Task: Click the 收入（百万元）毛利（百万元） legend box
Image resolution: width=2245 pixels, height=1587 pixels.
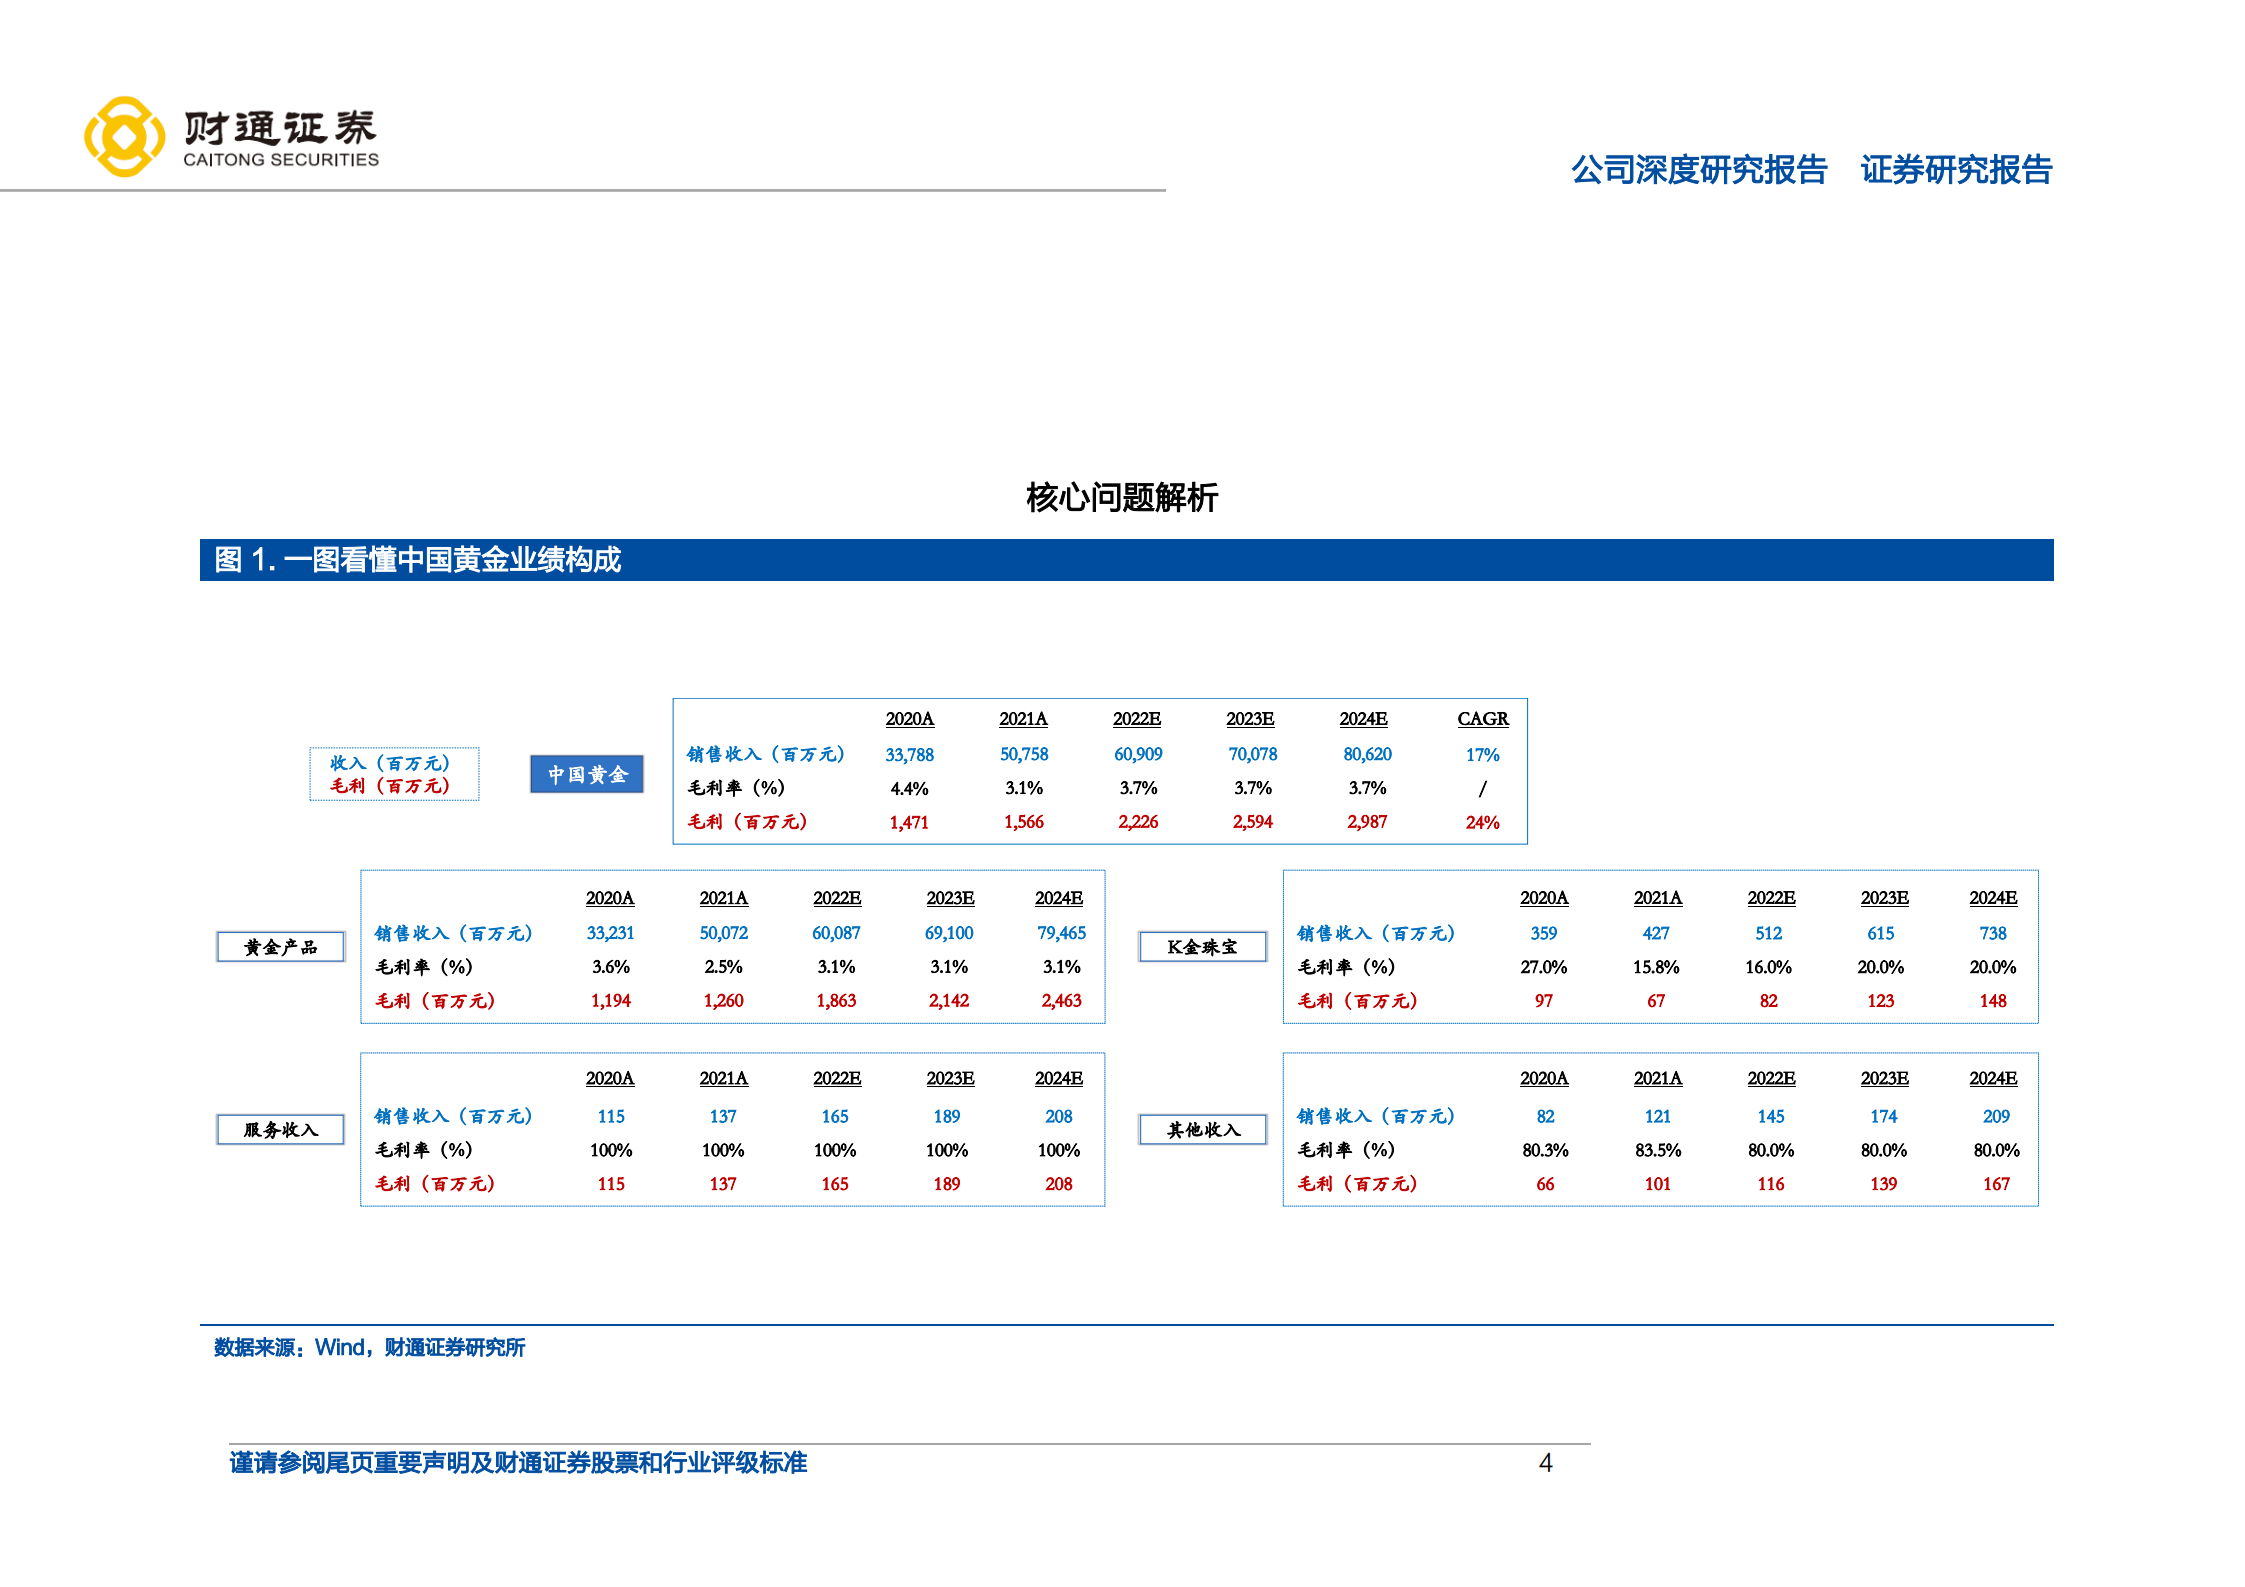Action: point(393,773)
